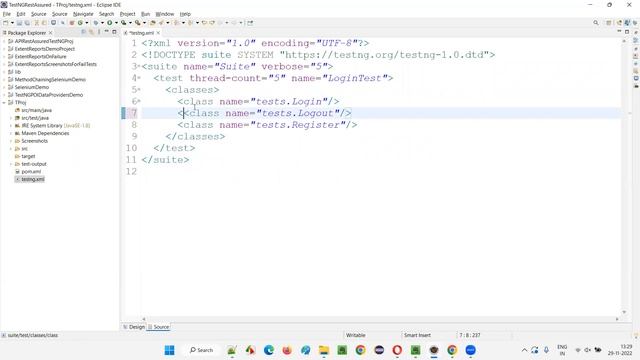Click the Open Perspective icon

[609, 23]
